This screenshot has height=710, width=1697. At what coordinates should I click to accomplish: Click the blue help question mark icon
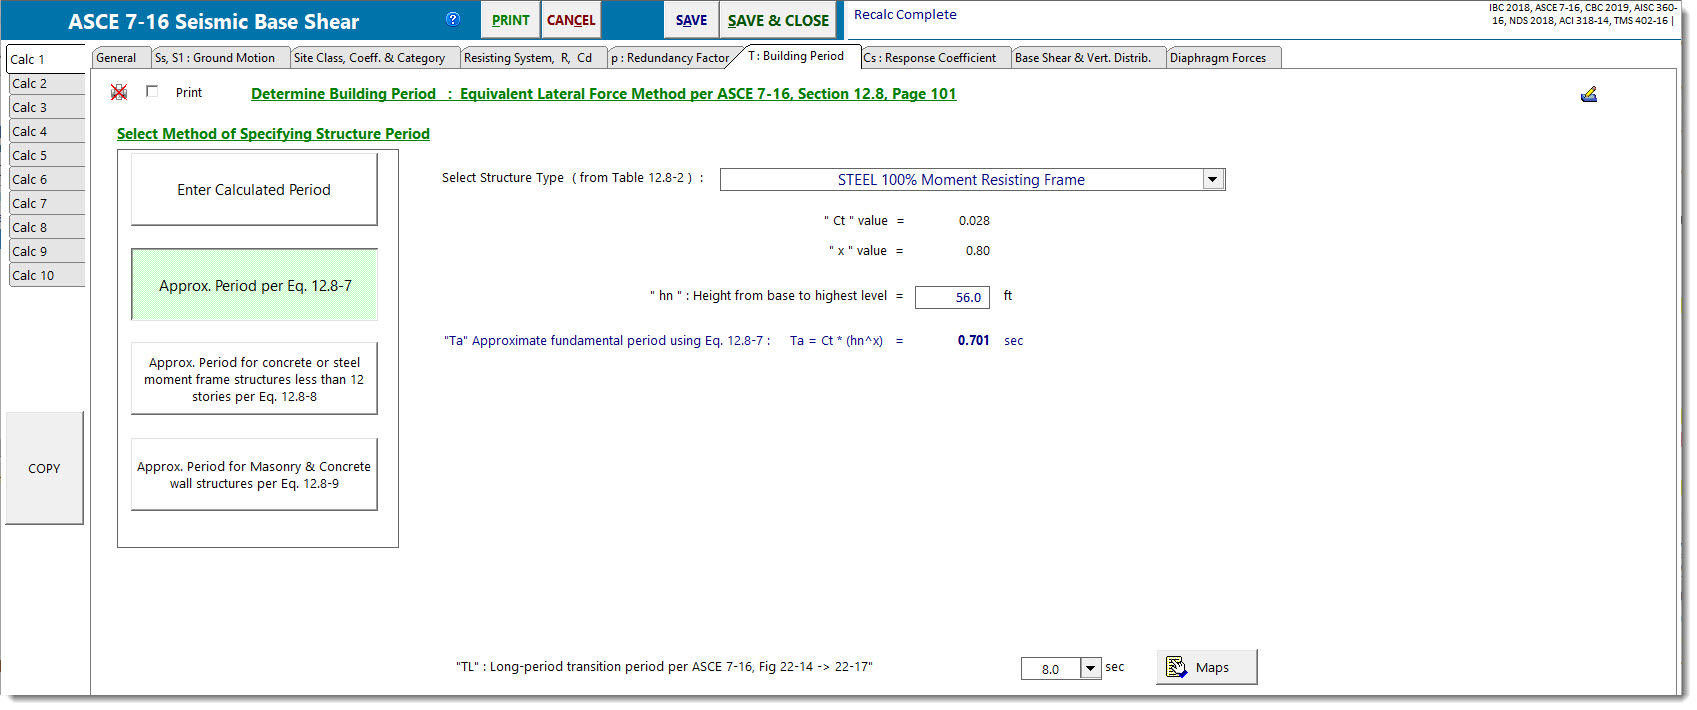(453, 19)
